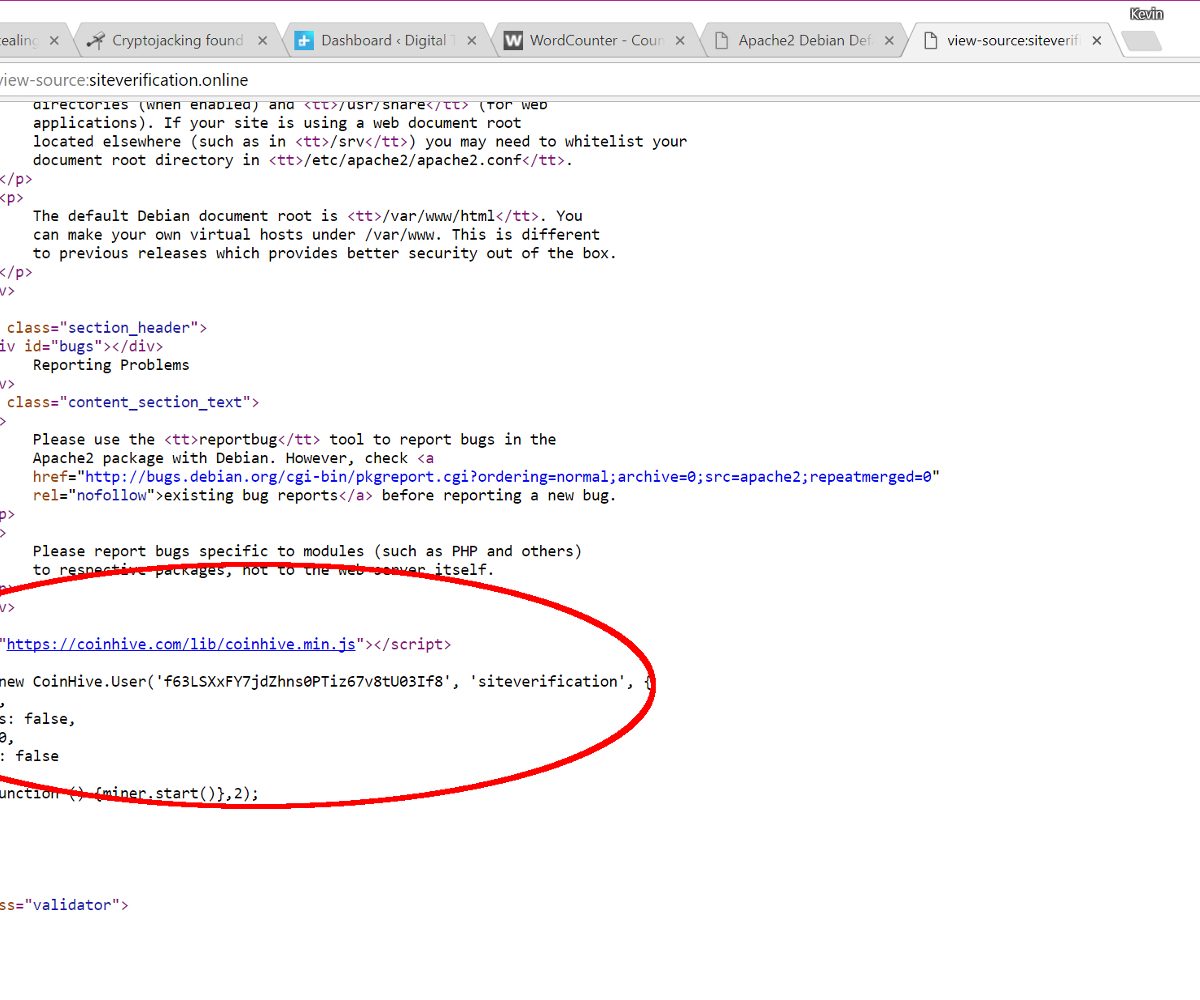1200x1000 pixels.
Task: Focus the address bar showing view-source:siteverification.online
Action: pyautogui.click(x=600, y=80)
